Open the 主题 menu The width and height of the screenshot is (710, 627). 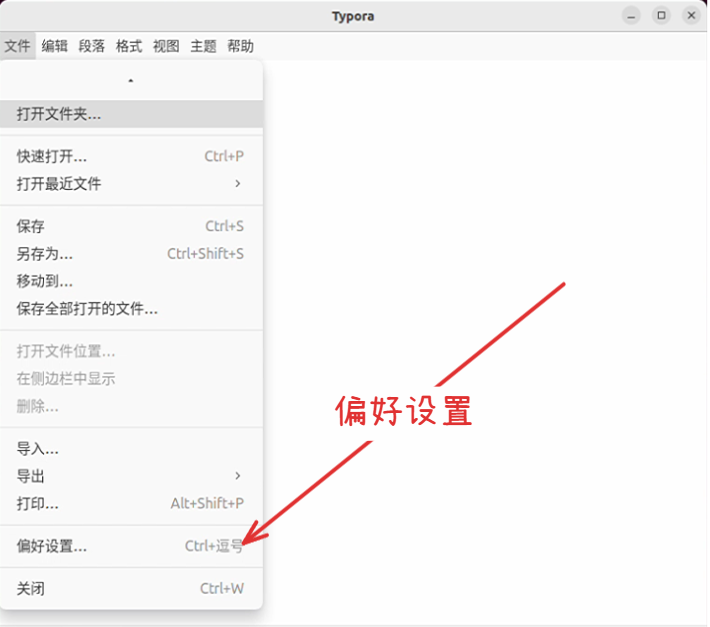(x=203, y=46)
